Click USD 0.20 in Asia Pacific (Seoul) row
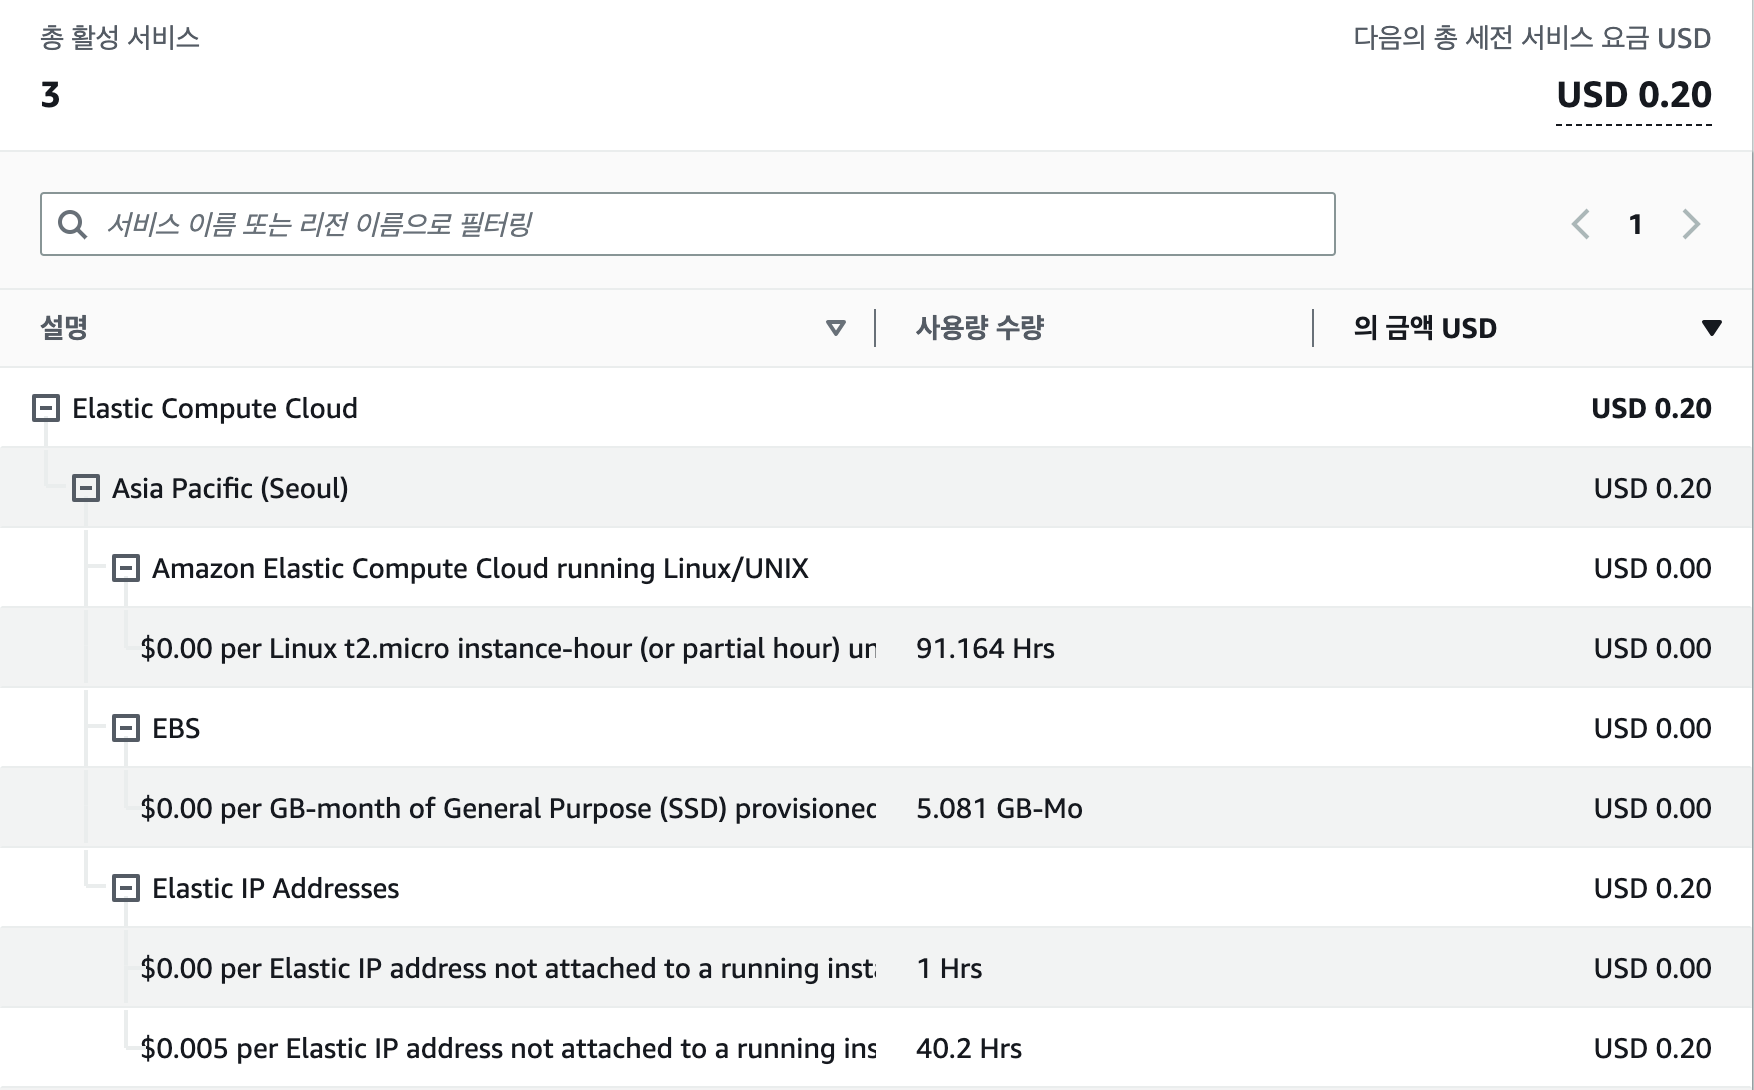Viewport: 1754px width, 1090px height. [1652, 488]
